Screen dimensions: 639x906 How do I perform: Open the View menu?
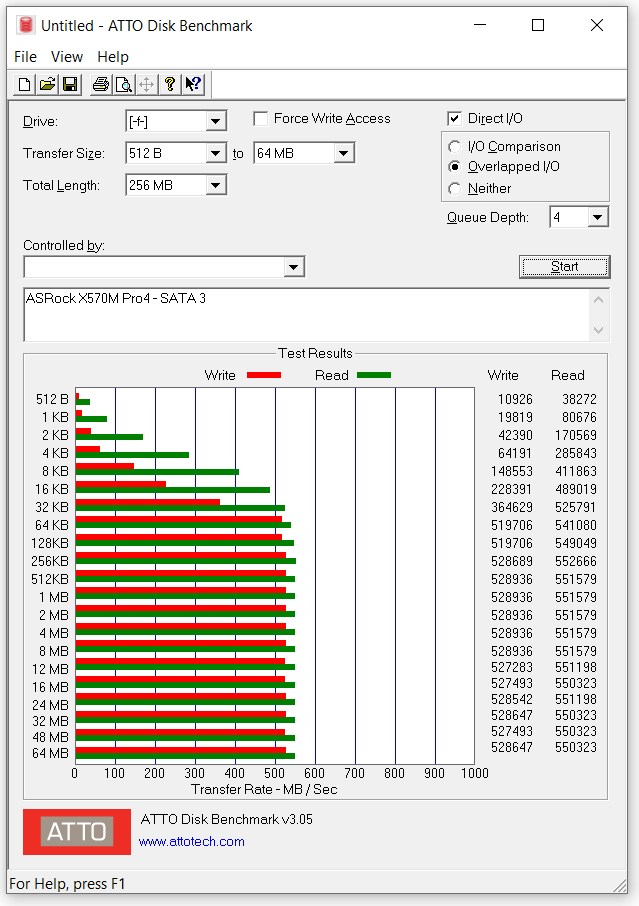click(67, 57)
